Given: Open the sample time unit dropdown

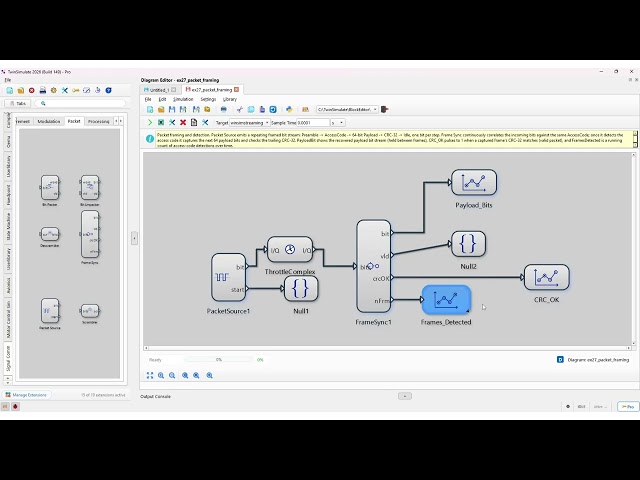Looking at the screenshot, I should coord(338,122).
